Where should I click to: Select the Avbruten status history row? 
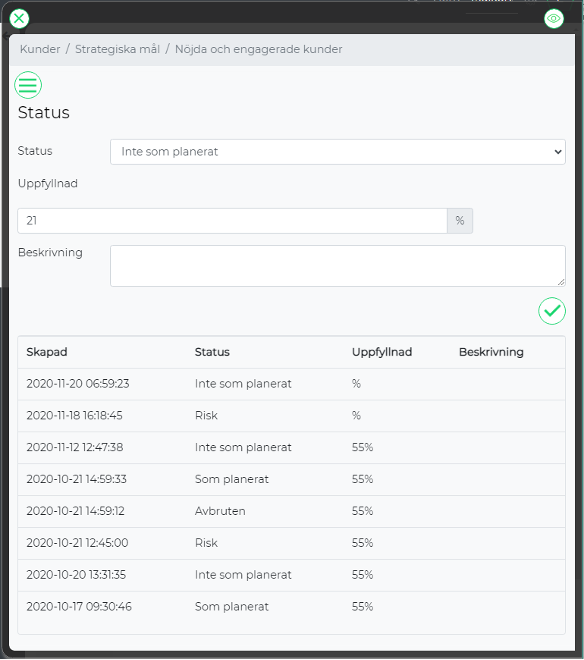click(291, 511)
